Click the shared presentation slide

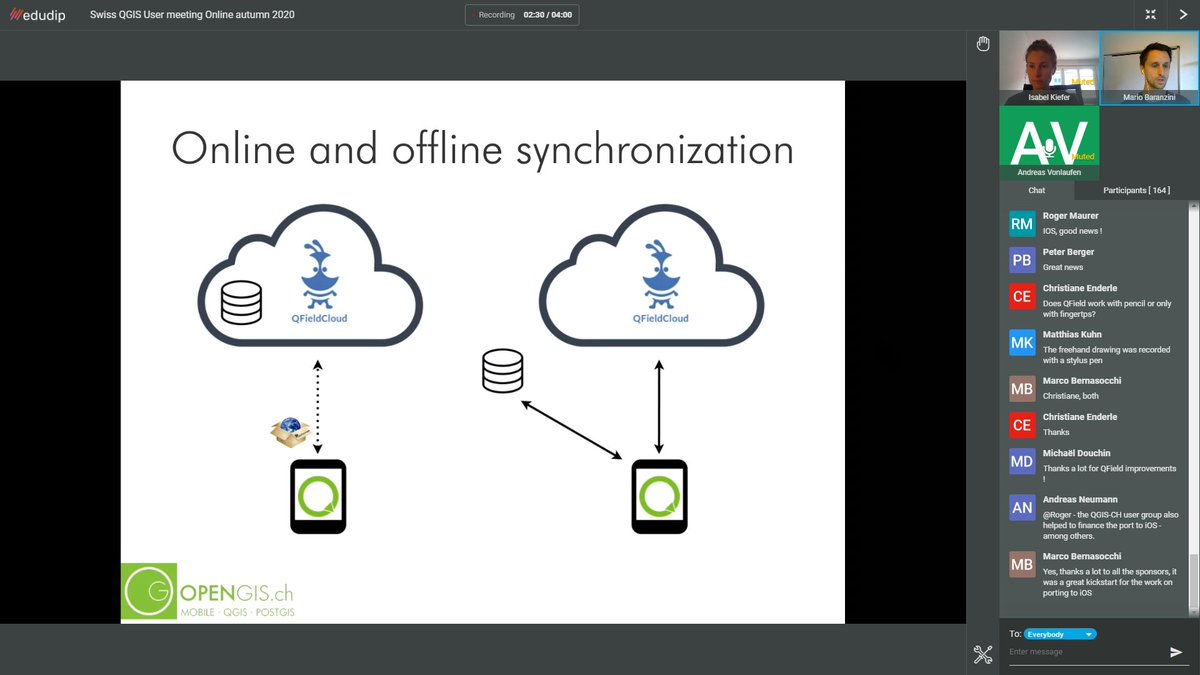tap(482, 352)
